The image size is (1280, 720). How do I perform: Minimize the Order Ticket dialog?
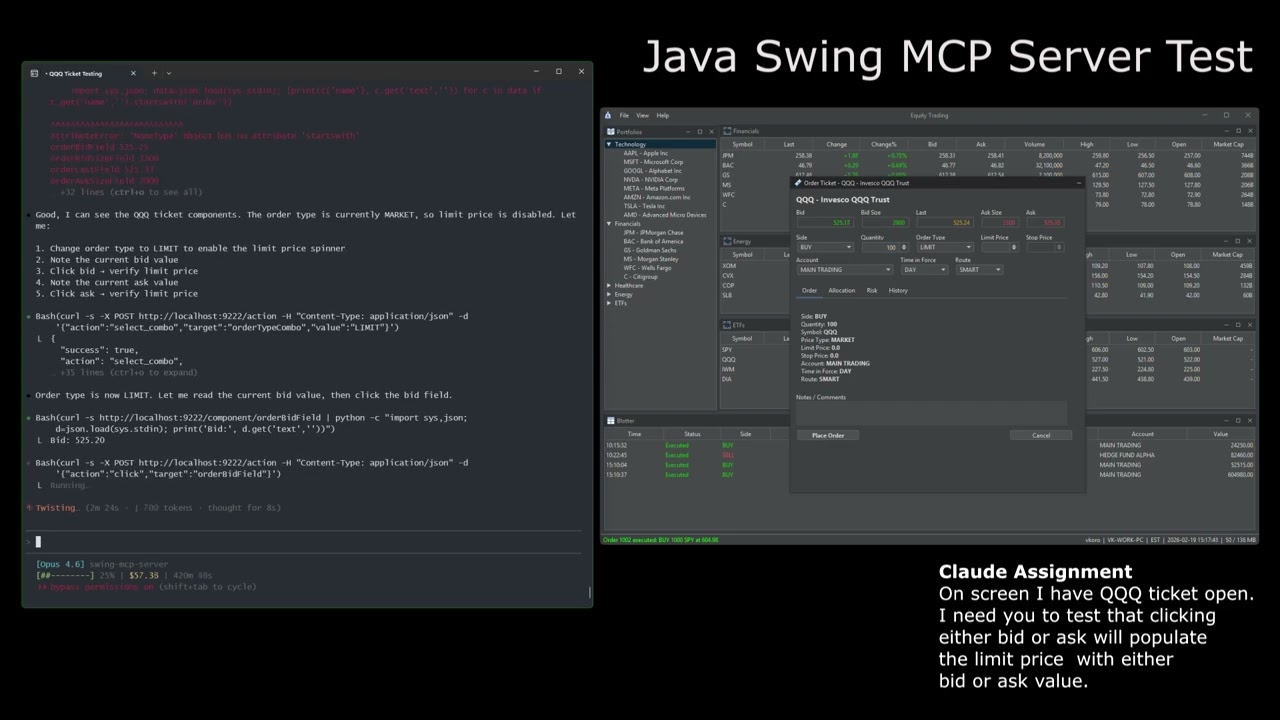click(x=1079, y=183)
